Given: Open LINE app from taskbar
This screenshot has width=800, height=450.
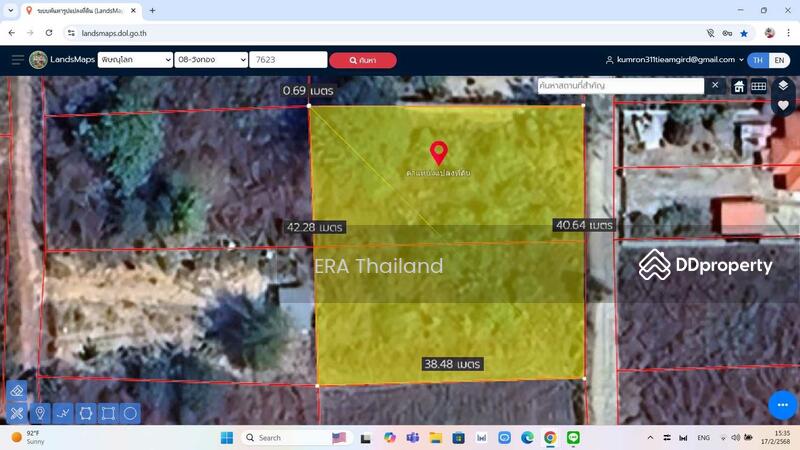Looking at the screenshot, I should (573, 438).
